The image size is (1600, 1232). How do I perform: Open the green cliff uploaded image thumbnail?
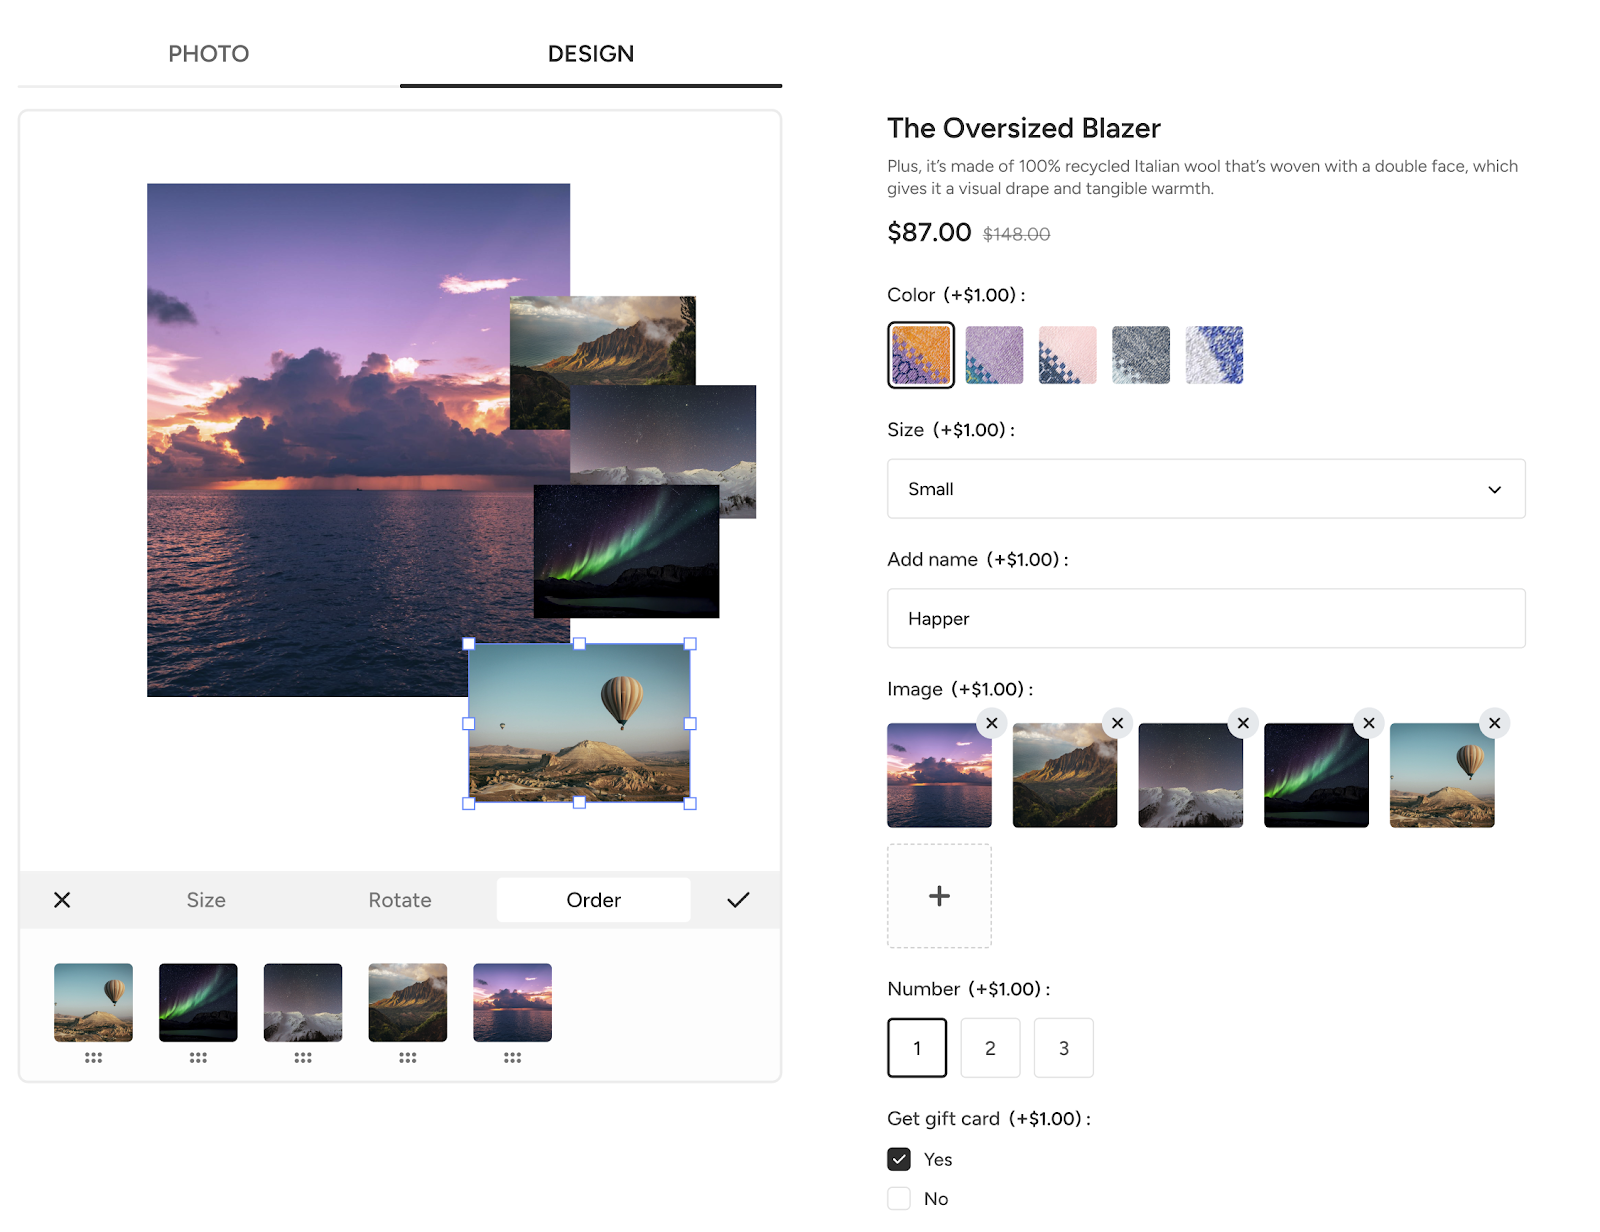click(1065, 776)
